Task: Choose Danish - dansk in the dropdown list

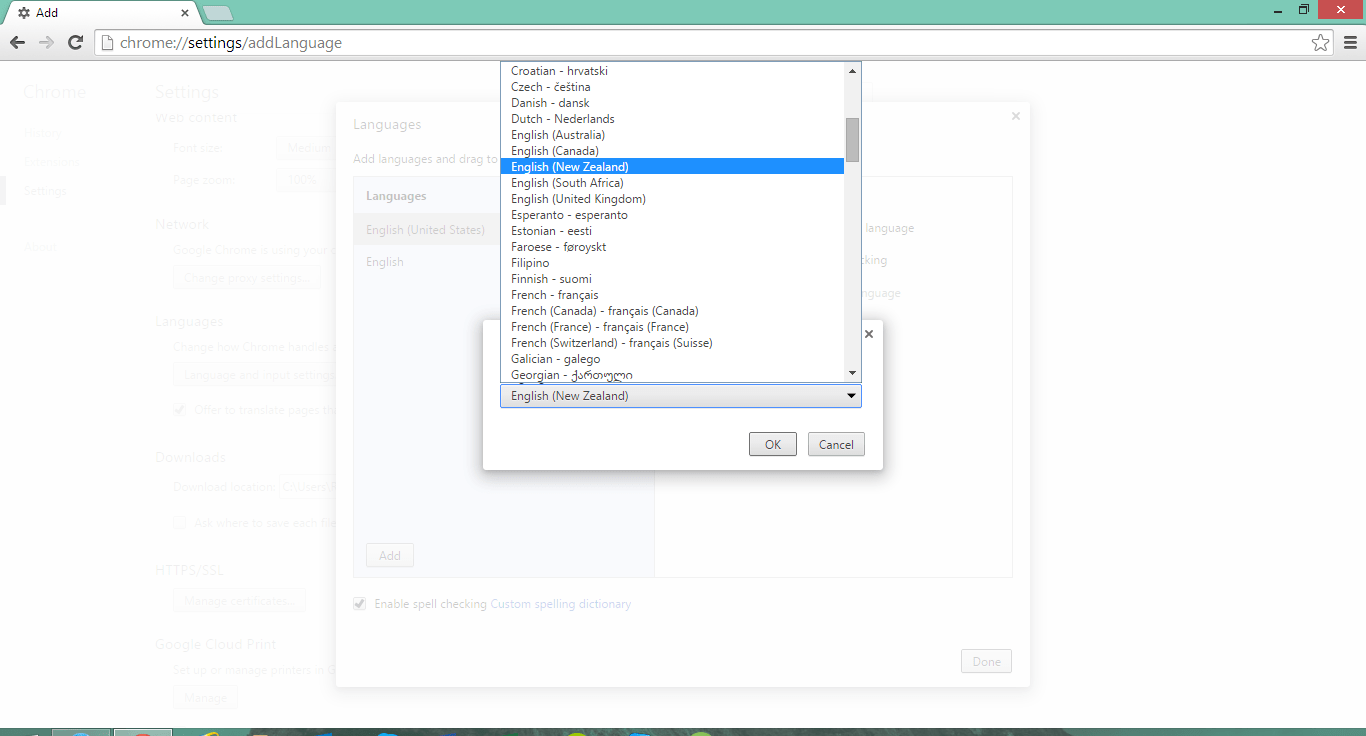Action: [672, 103]
